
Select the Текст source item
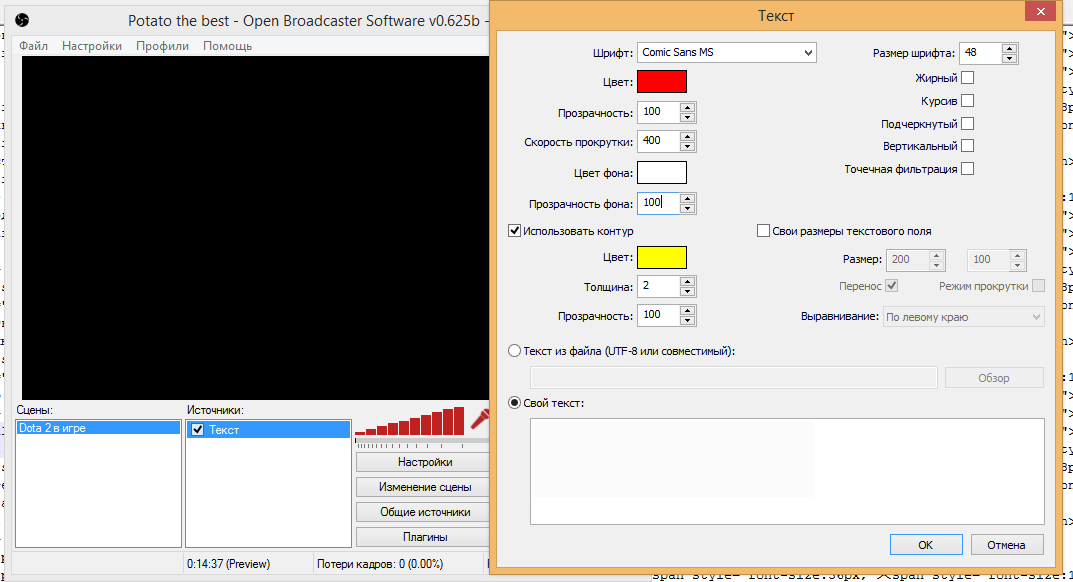point(268,429)
